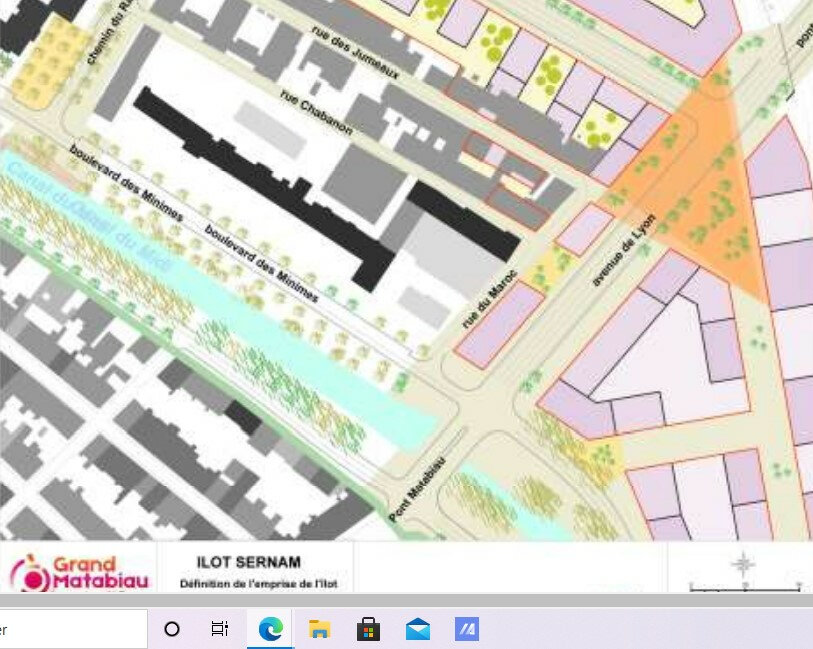The image size is (813, 649).
Task: Click the 'rue du Maroc' label
Action: [x=489, y=299]
